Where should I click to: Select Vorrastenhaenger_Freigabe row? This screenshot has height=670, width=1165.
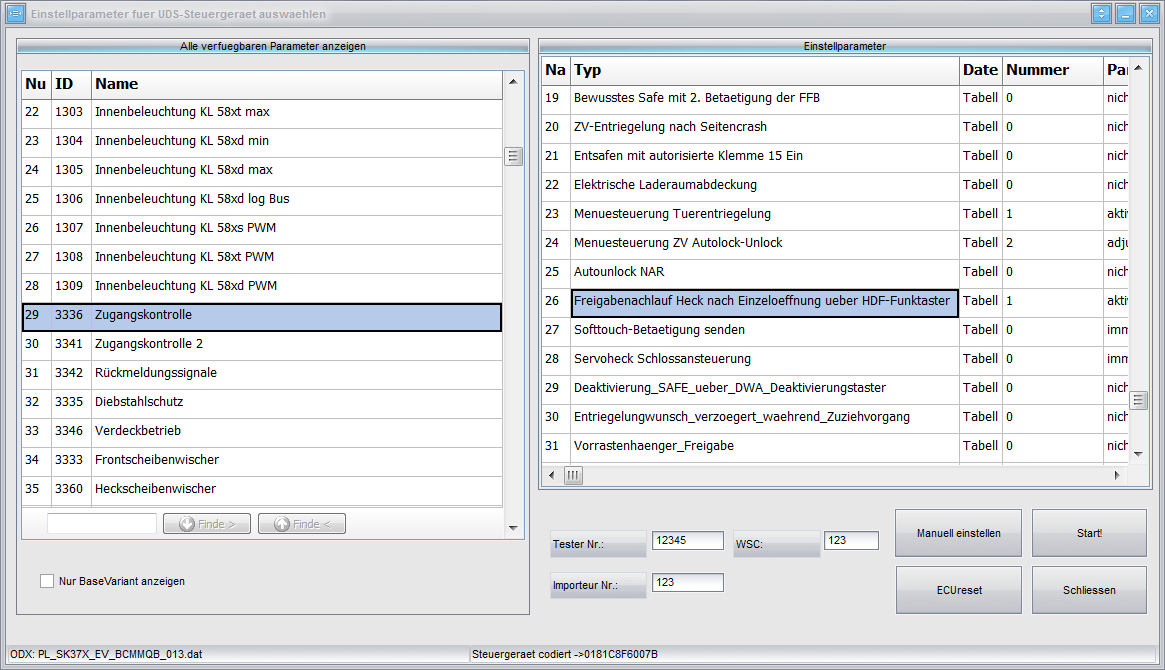[x=835, y=446]
